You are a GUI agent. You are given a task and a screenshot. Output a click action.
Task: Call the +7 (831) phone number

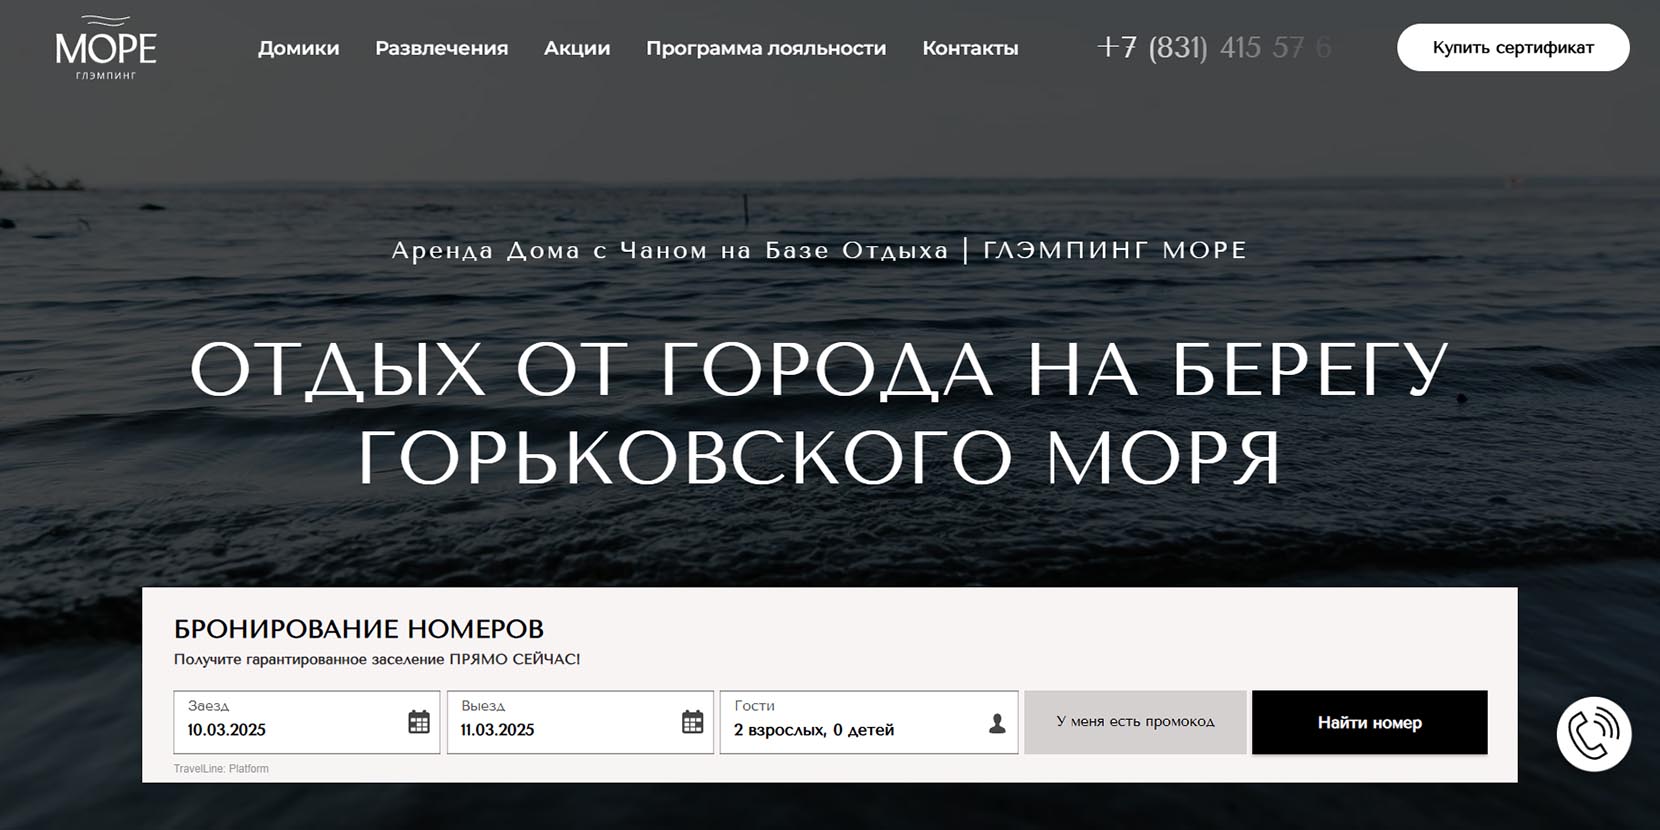click(1213, 47)
